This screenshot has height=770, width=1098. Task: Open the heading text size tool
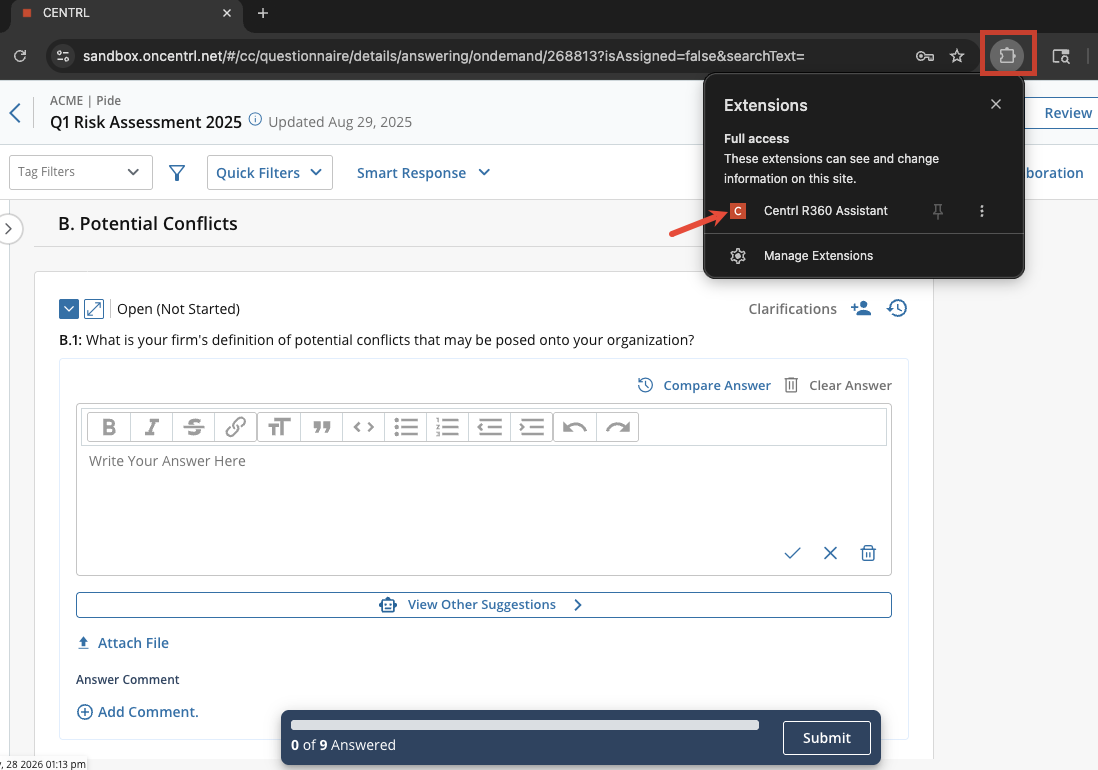coord(279,427)
